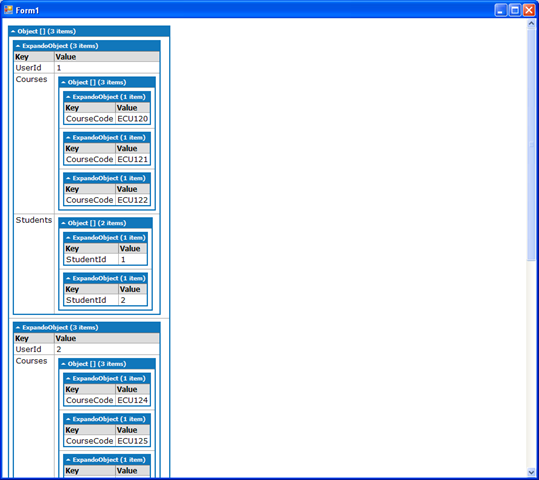Viewport: 539px width, 480px height.
Task: Click the vertical scrollbar thumb
Action: [x=531, y=144]
